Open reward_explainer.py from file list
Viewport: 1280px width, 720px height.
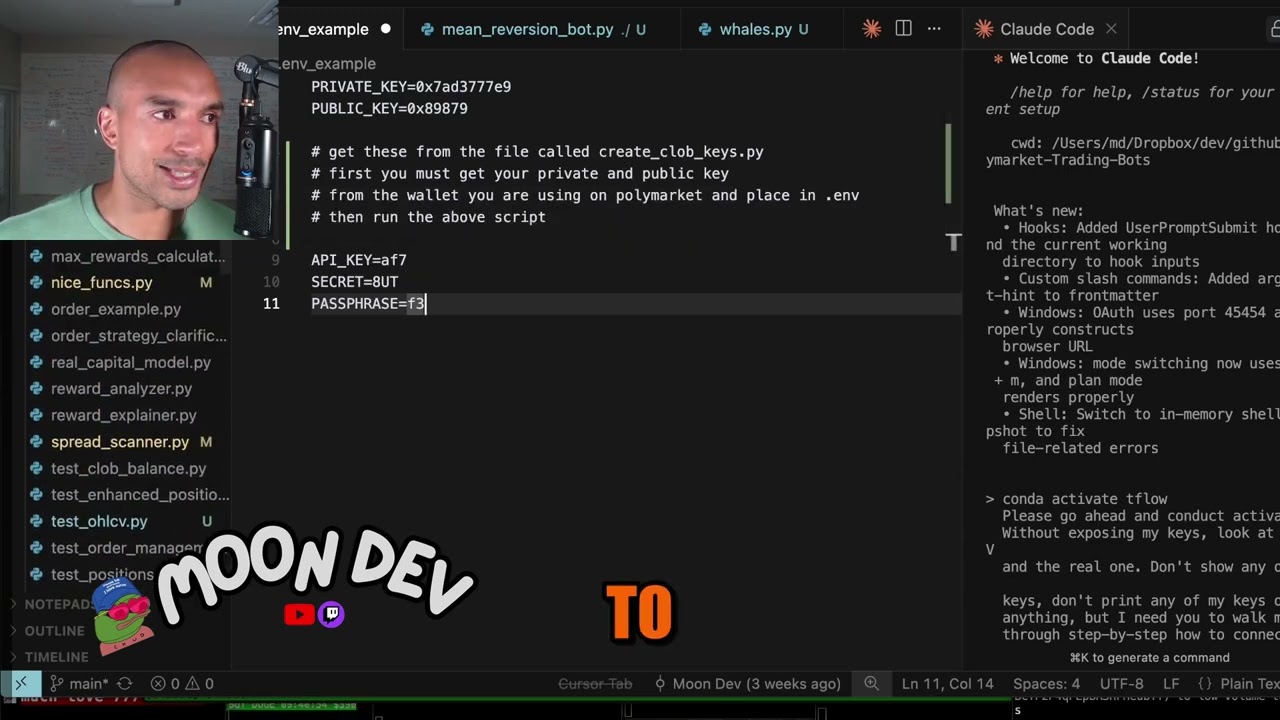tap(124, 415)
